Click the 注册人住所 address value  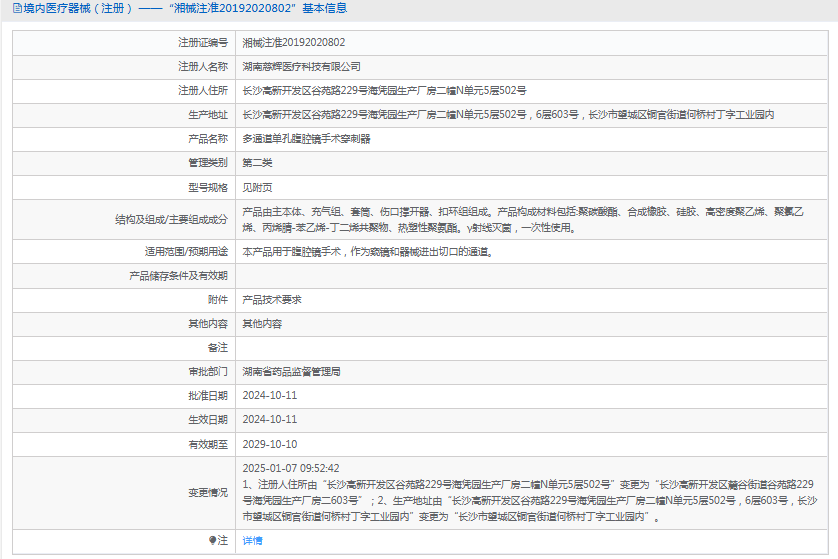point(385,91)
